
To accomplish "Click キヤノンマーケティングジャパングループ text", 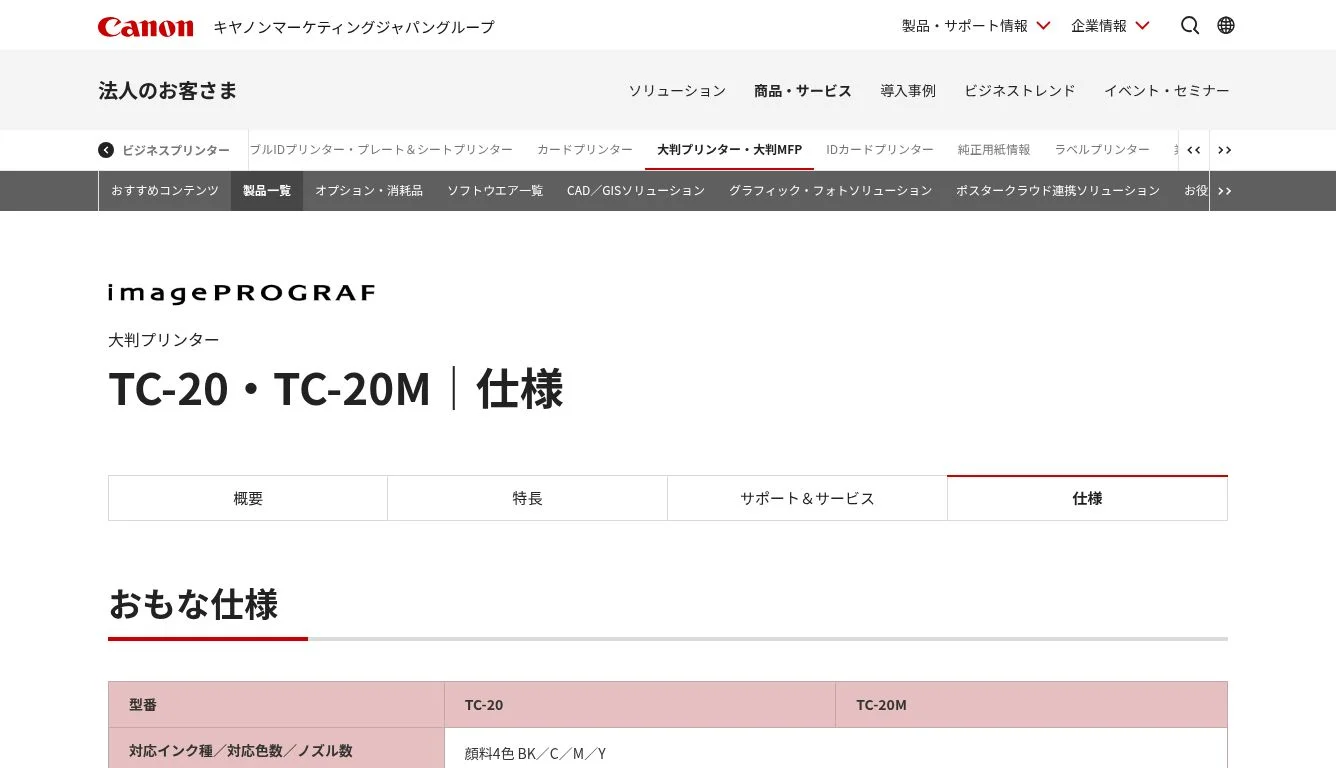I will point(354,27).
